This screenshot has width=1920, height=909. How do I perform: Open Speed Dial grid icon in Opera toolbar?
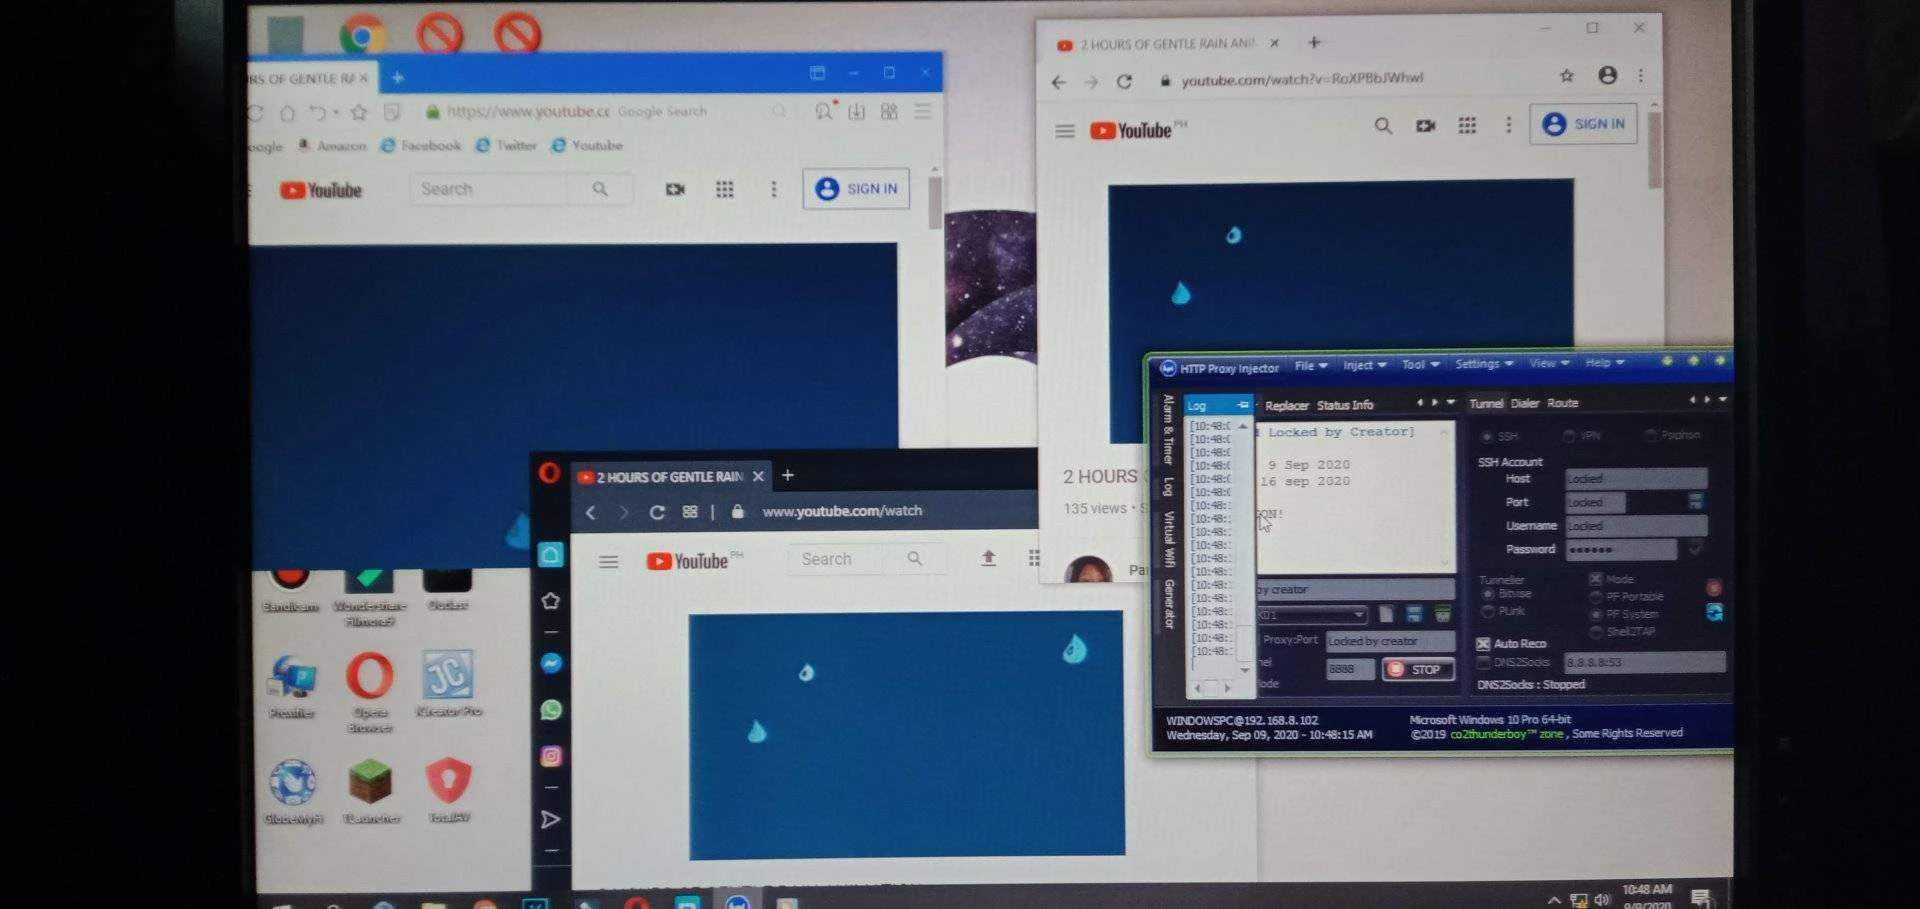click(690, 512)
